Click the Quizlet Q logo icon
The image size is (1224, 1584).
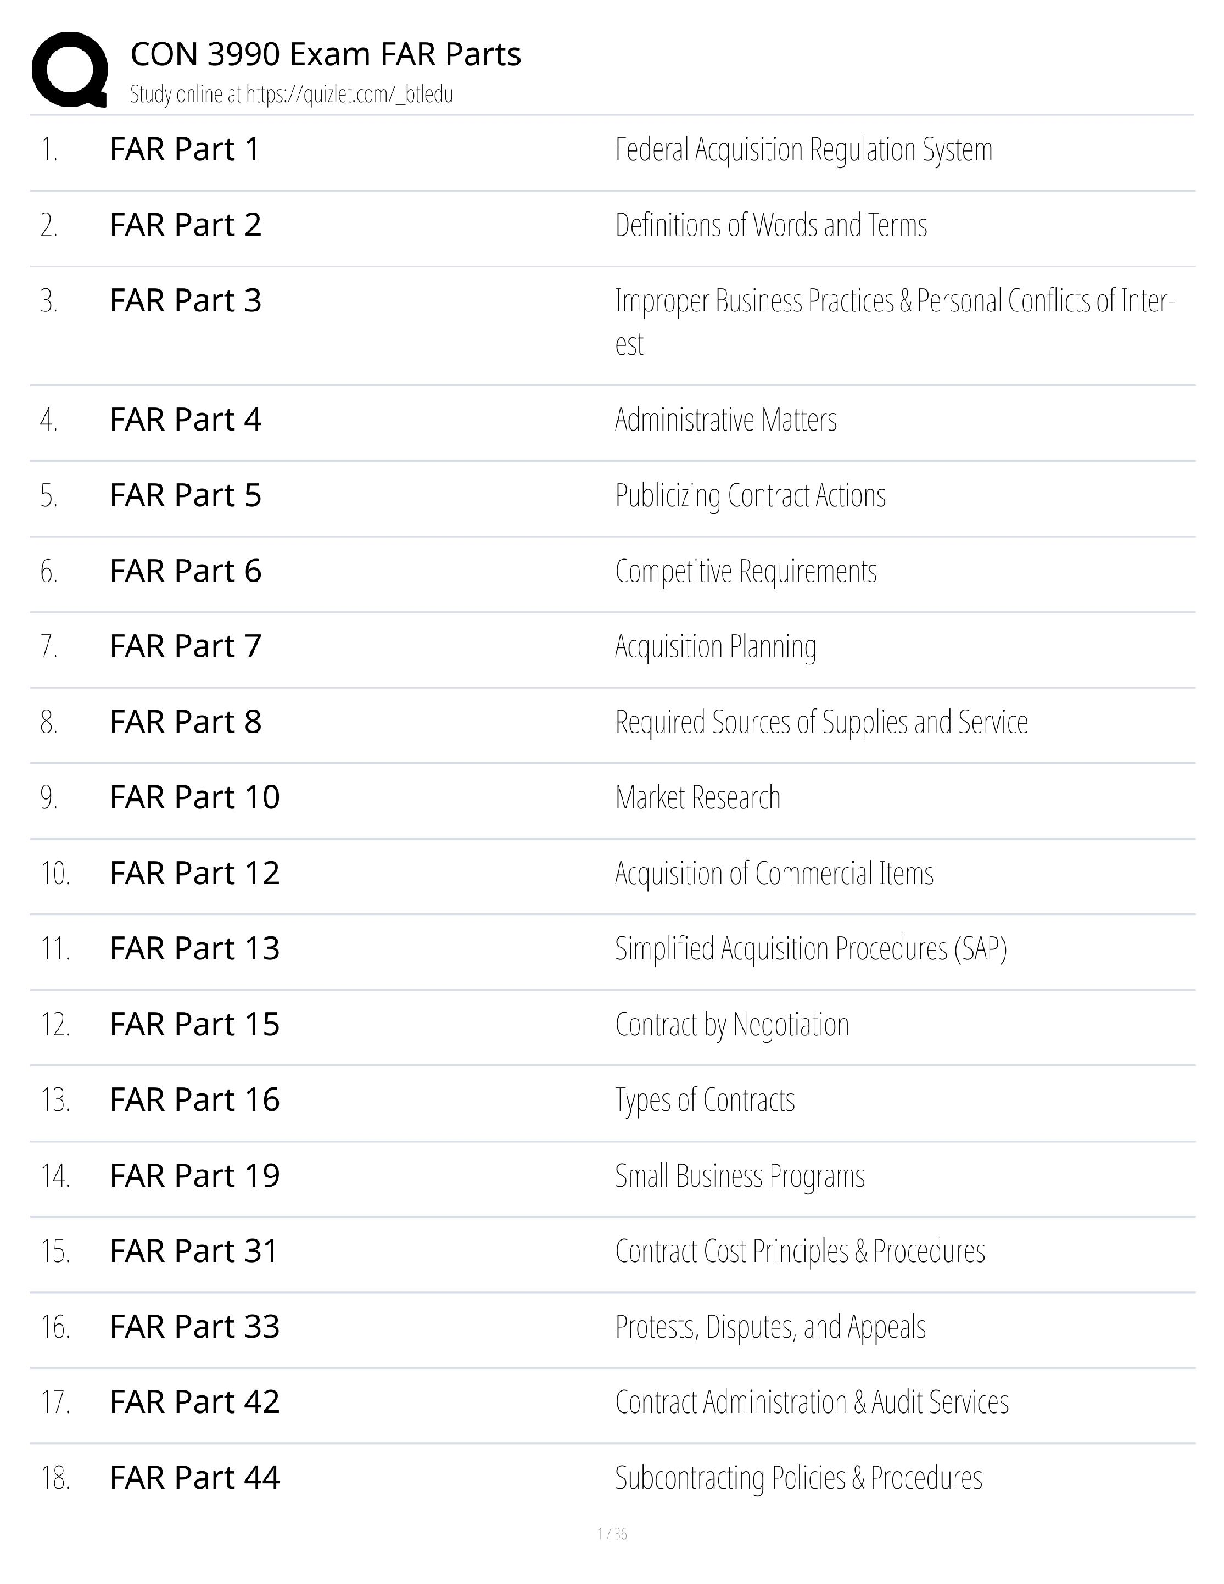coord(69,69)
